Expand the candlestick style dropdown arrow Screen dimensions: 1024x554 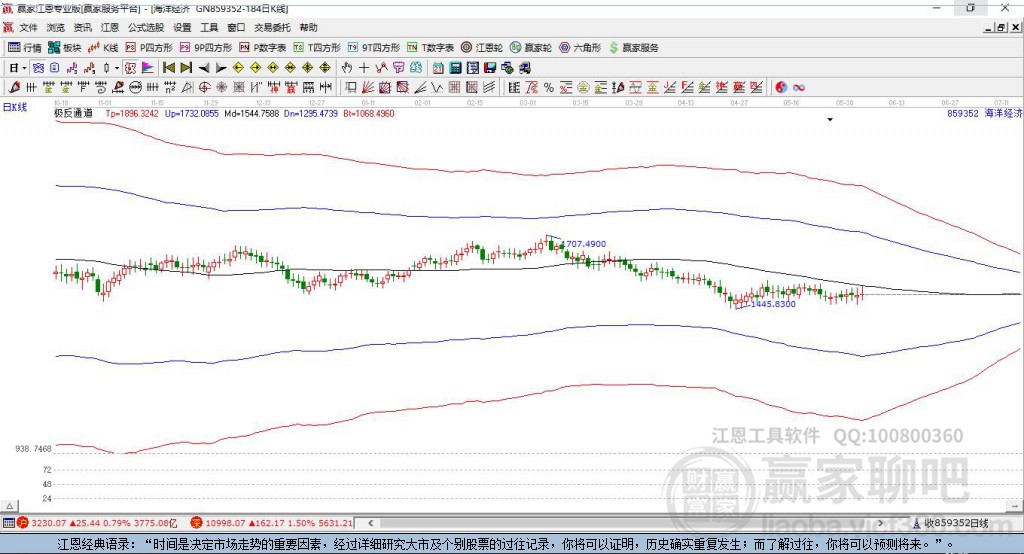[x=117, y=68]
